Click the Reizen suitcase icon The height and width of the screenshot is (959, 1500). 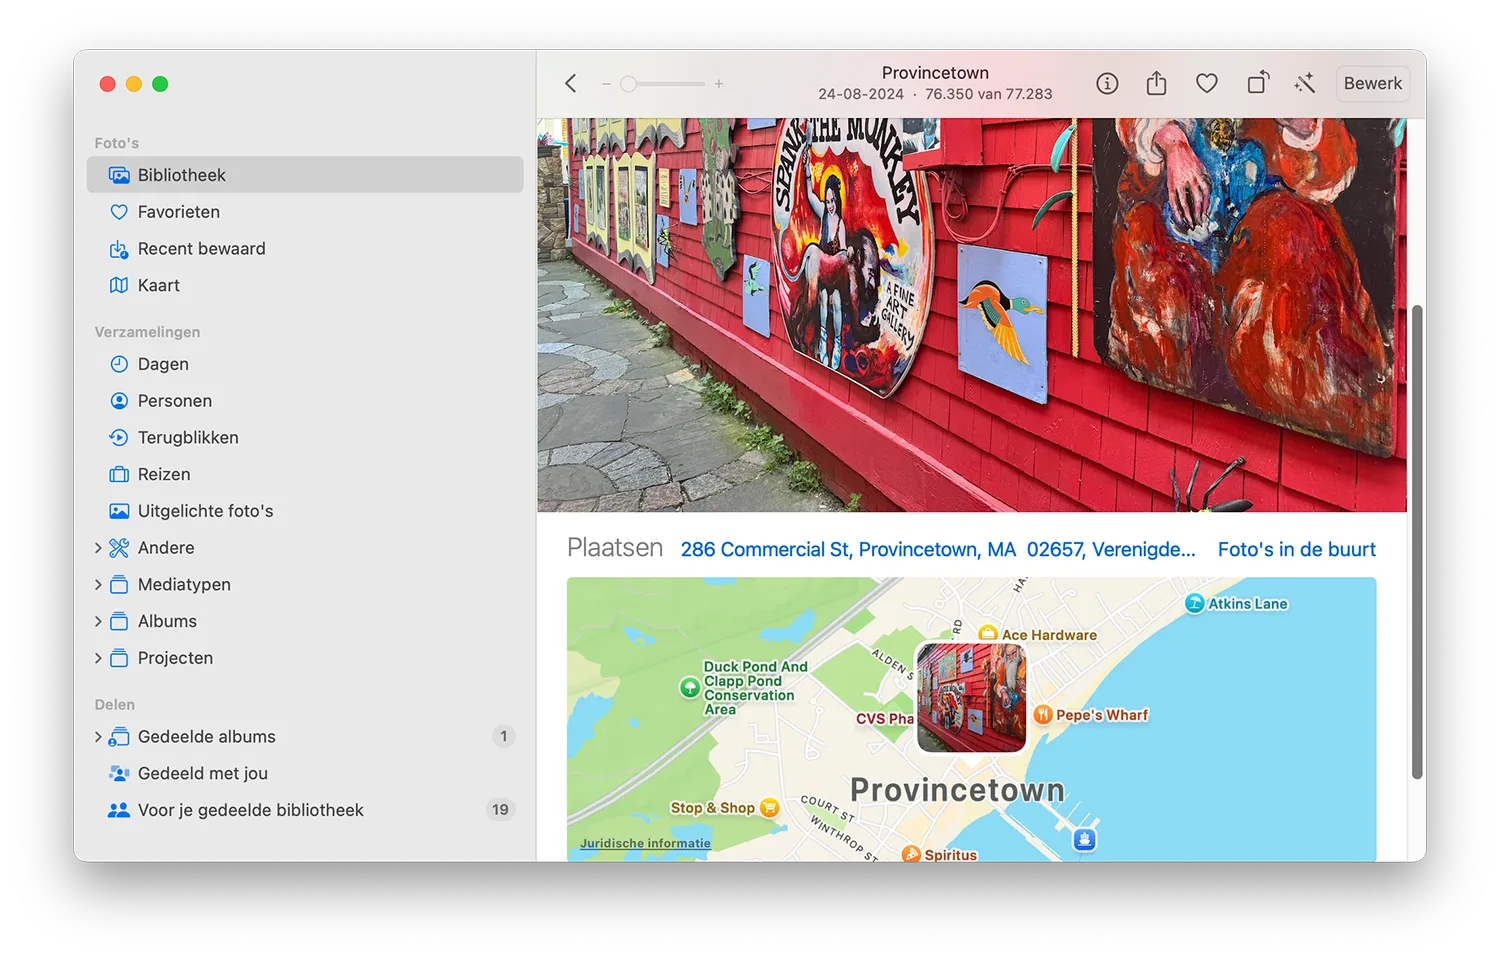[119, 474]
